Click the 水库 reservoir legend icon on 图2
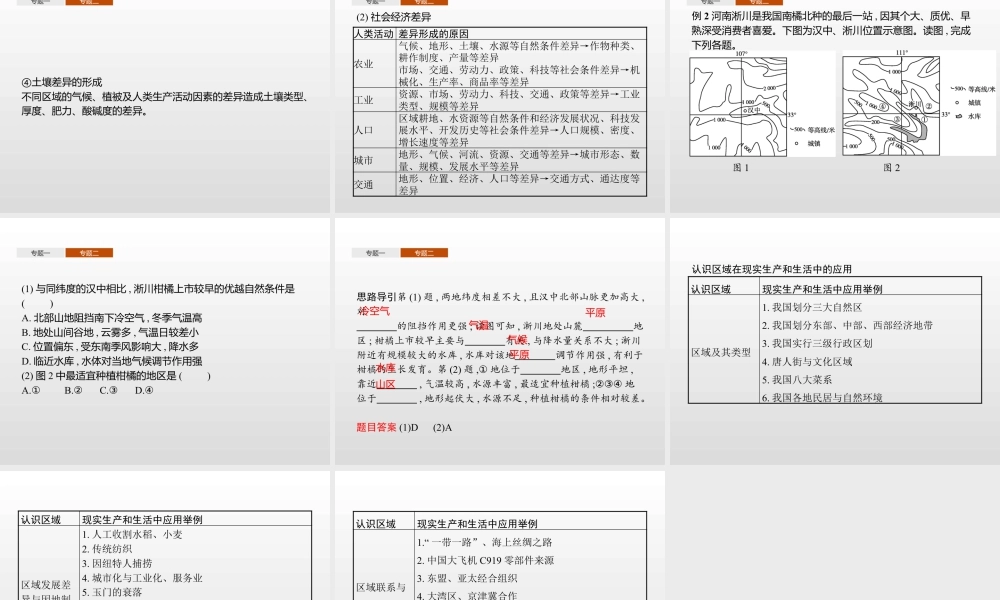The width and height of the screenshot is (1000, 600). tap(958, 118)
